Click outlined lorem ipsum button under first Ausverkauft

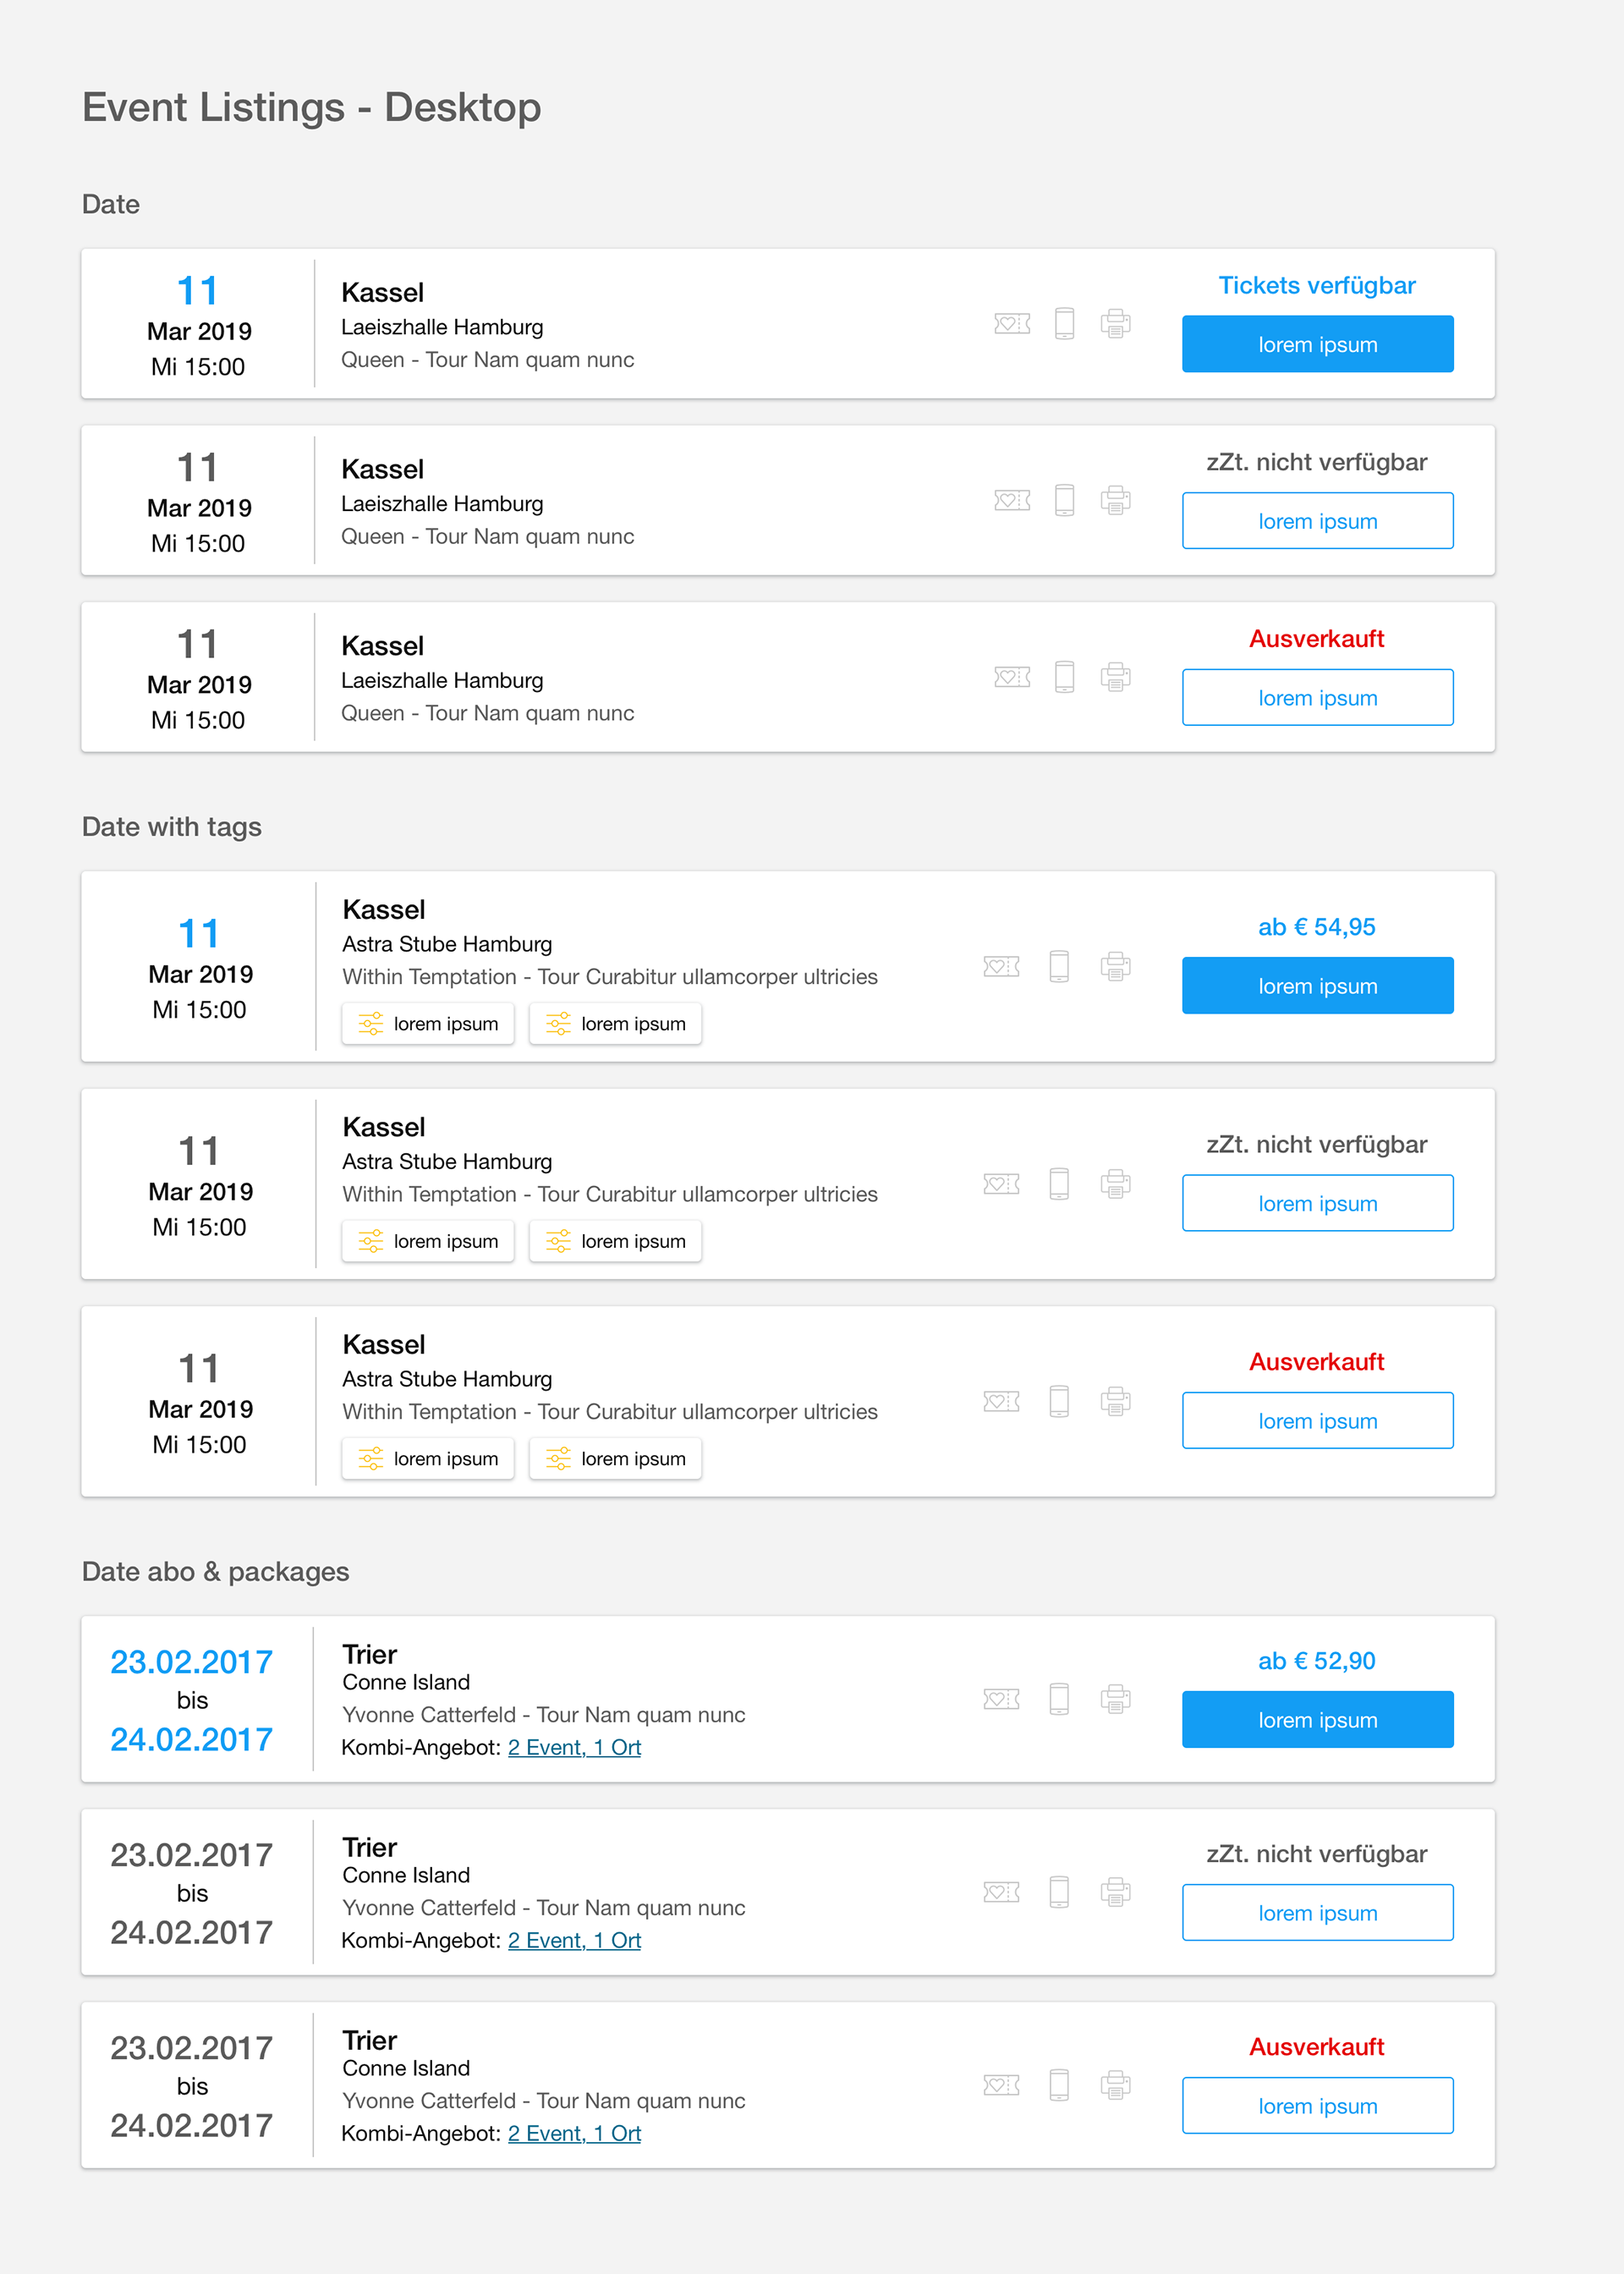click(1317, 698)
